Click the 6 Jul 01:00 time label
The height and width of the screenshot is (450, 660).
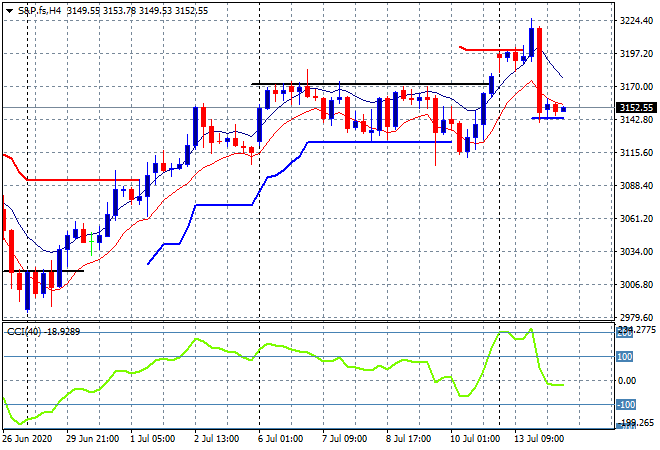pos(280,439)
